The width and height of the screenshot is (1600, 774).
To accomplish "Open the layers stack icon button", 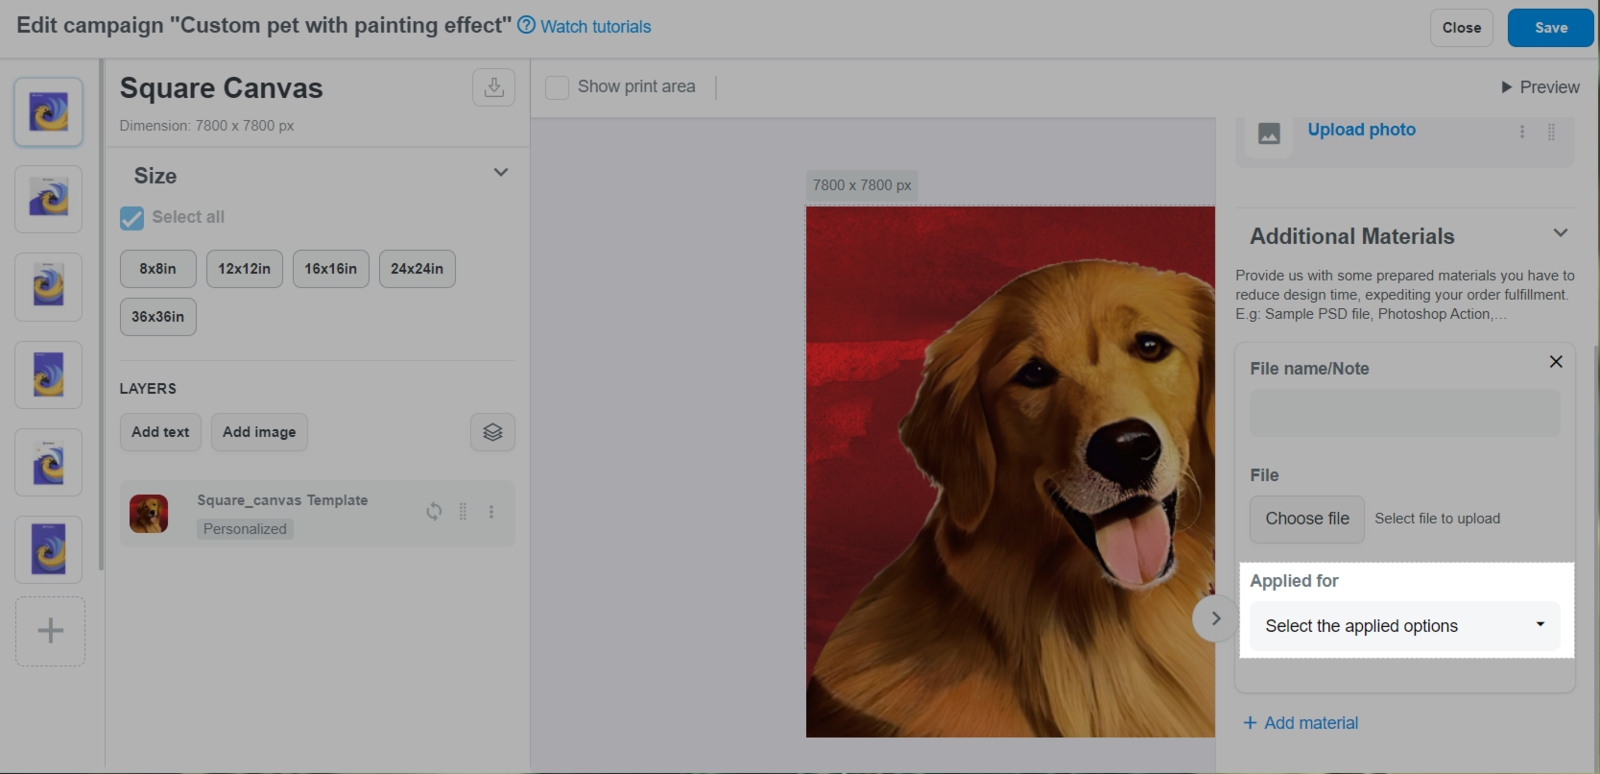I will [493, 432].
